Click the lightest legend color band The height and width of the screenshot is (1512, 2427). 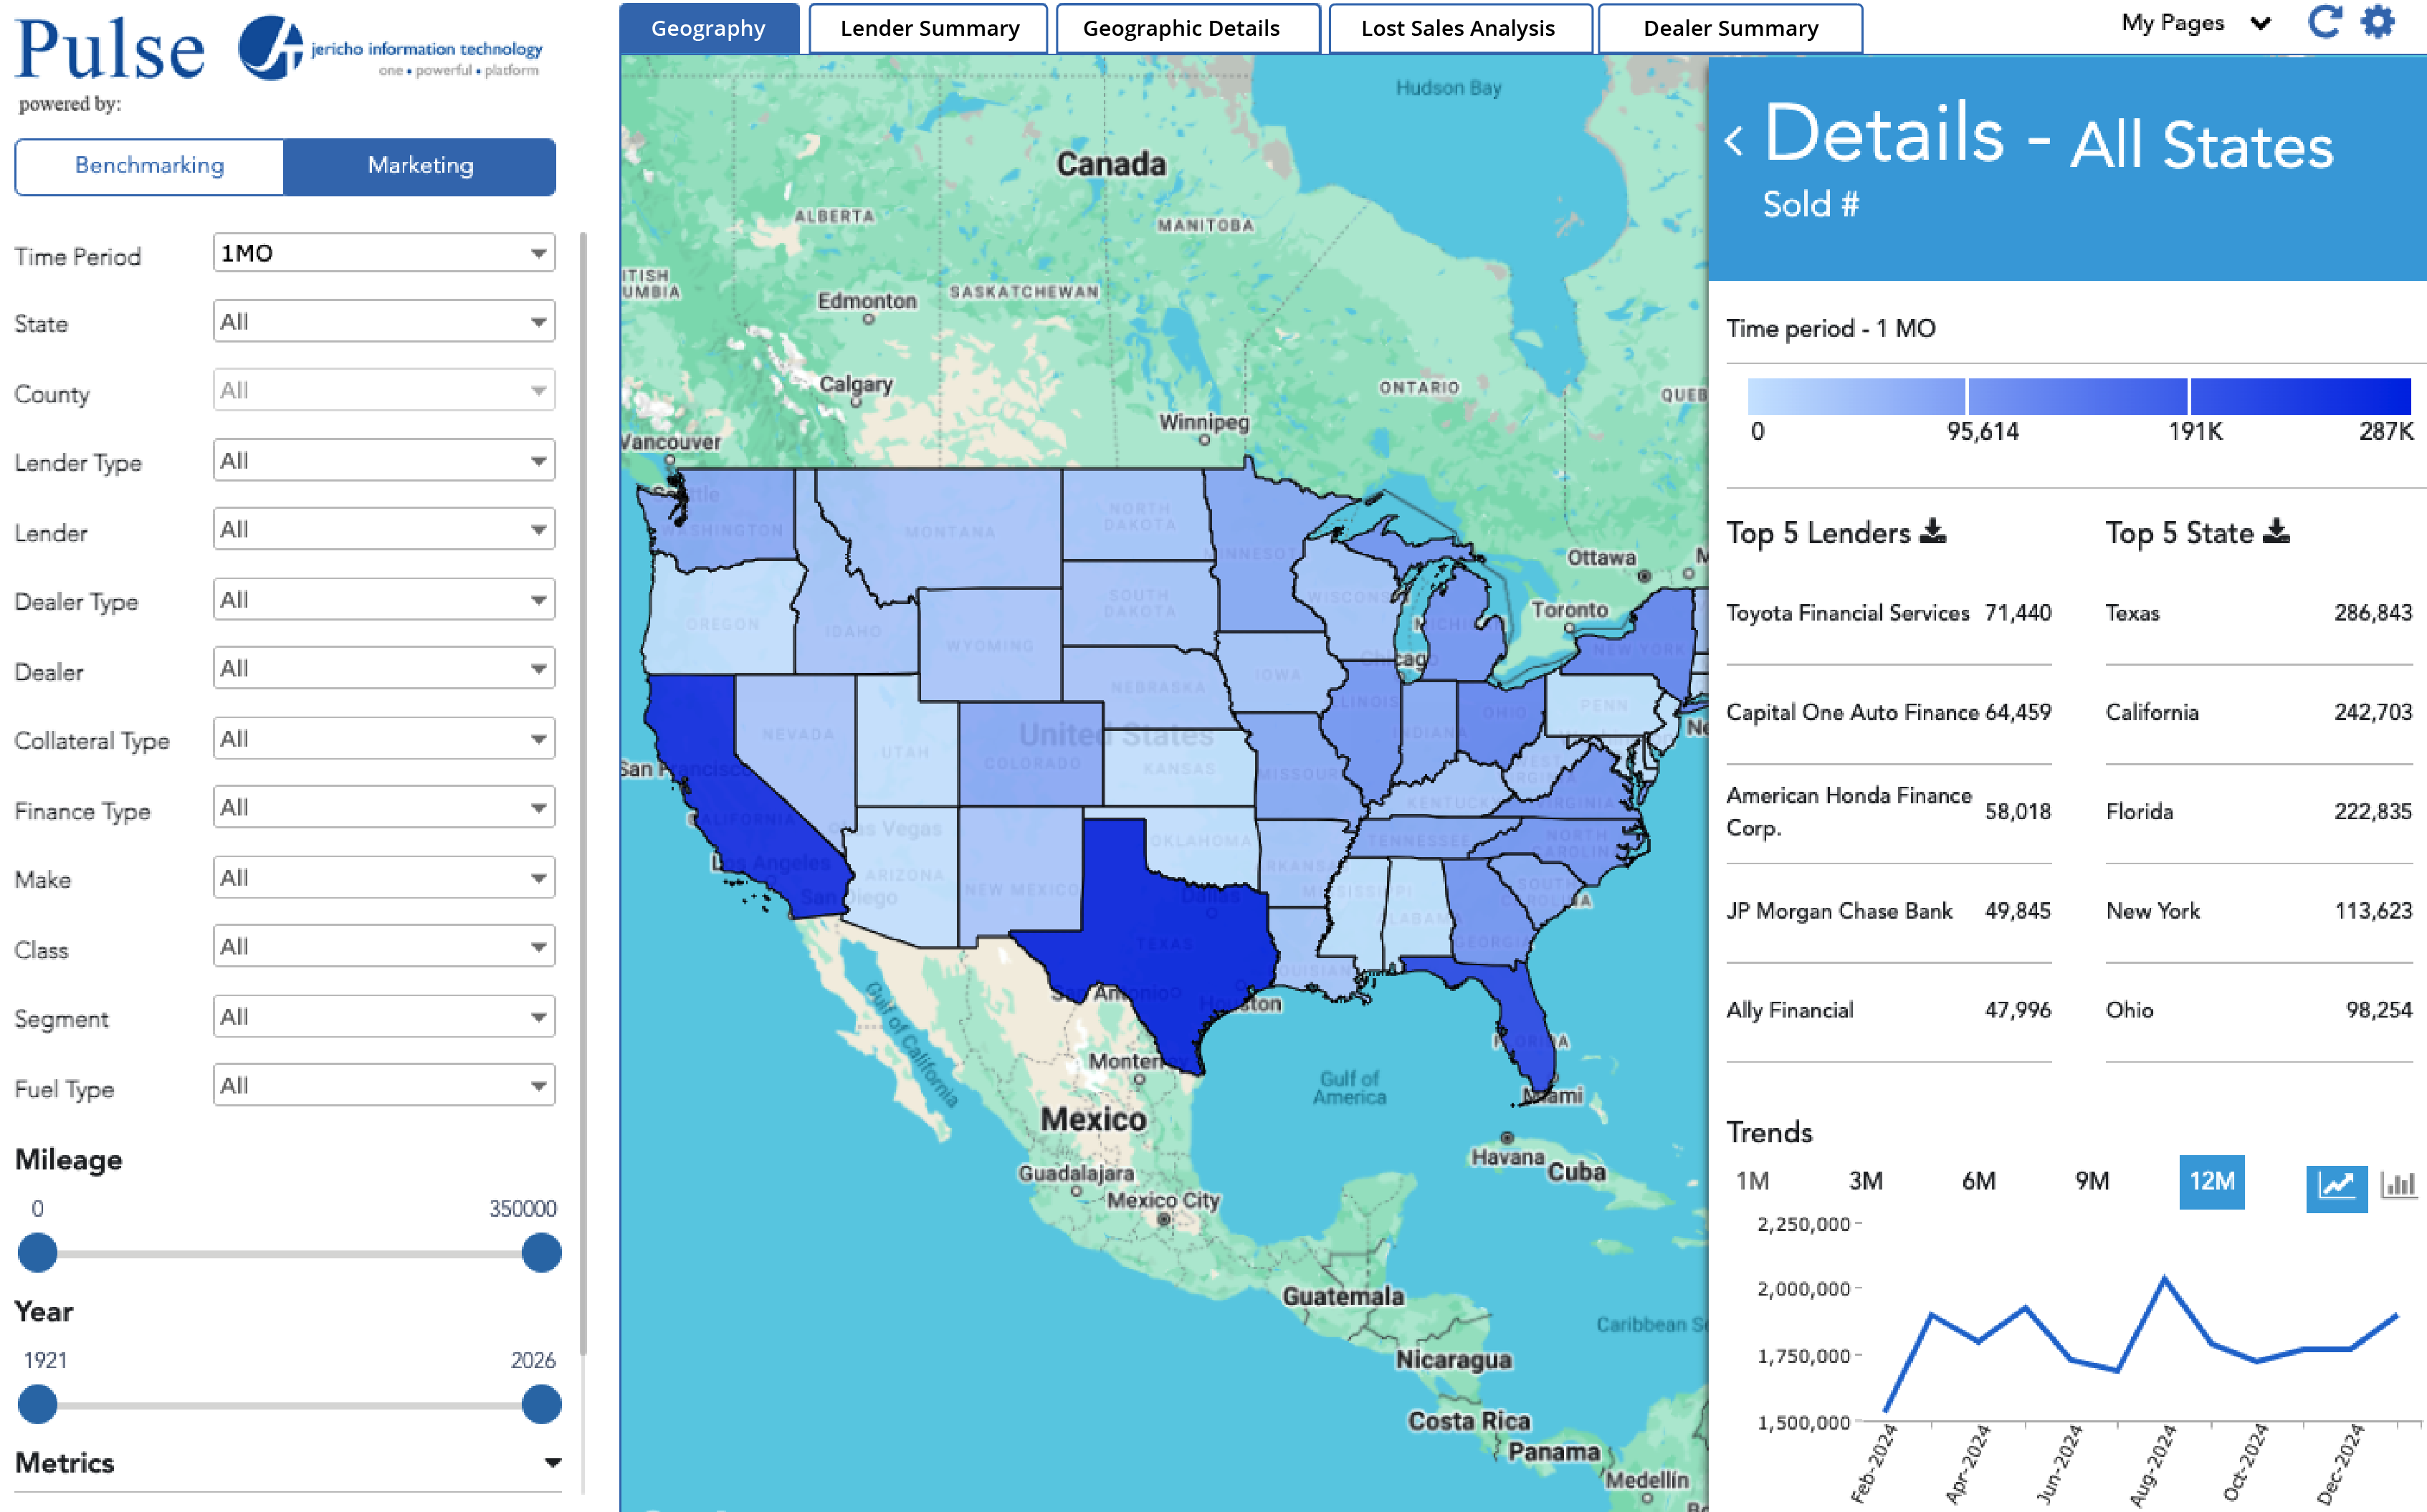[1856, 396]
